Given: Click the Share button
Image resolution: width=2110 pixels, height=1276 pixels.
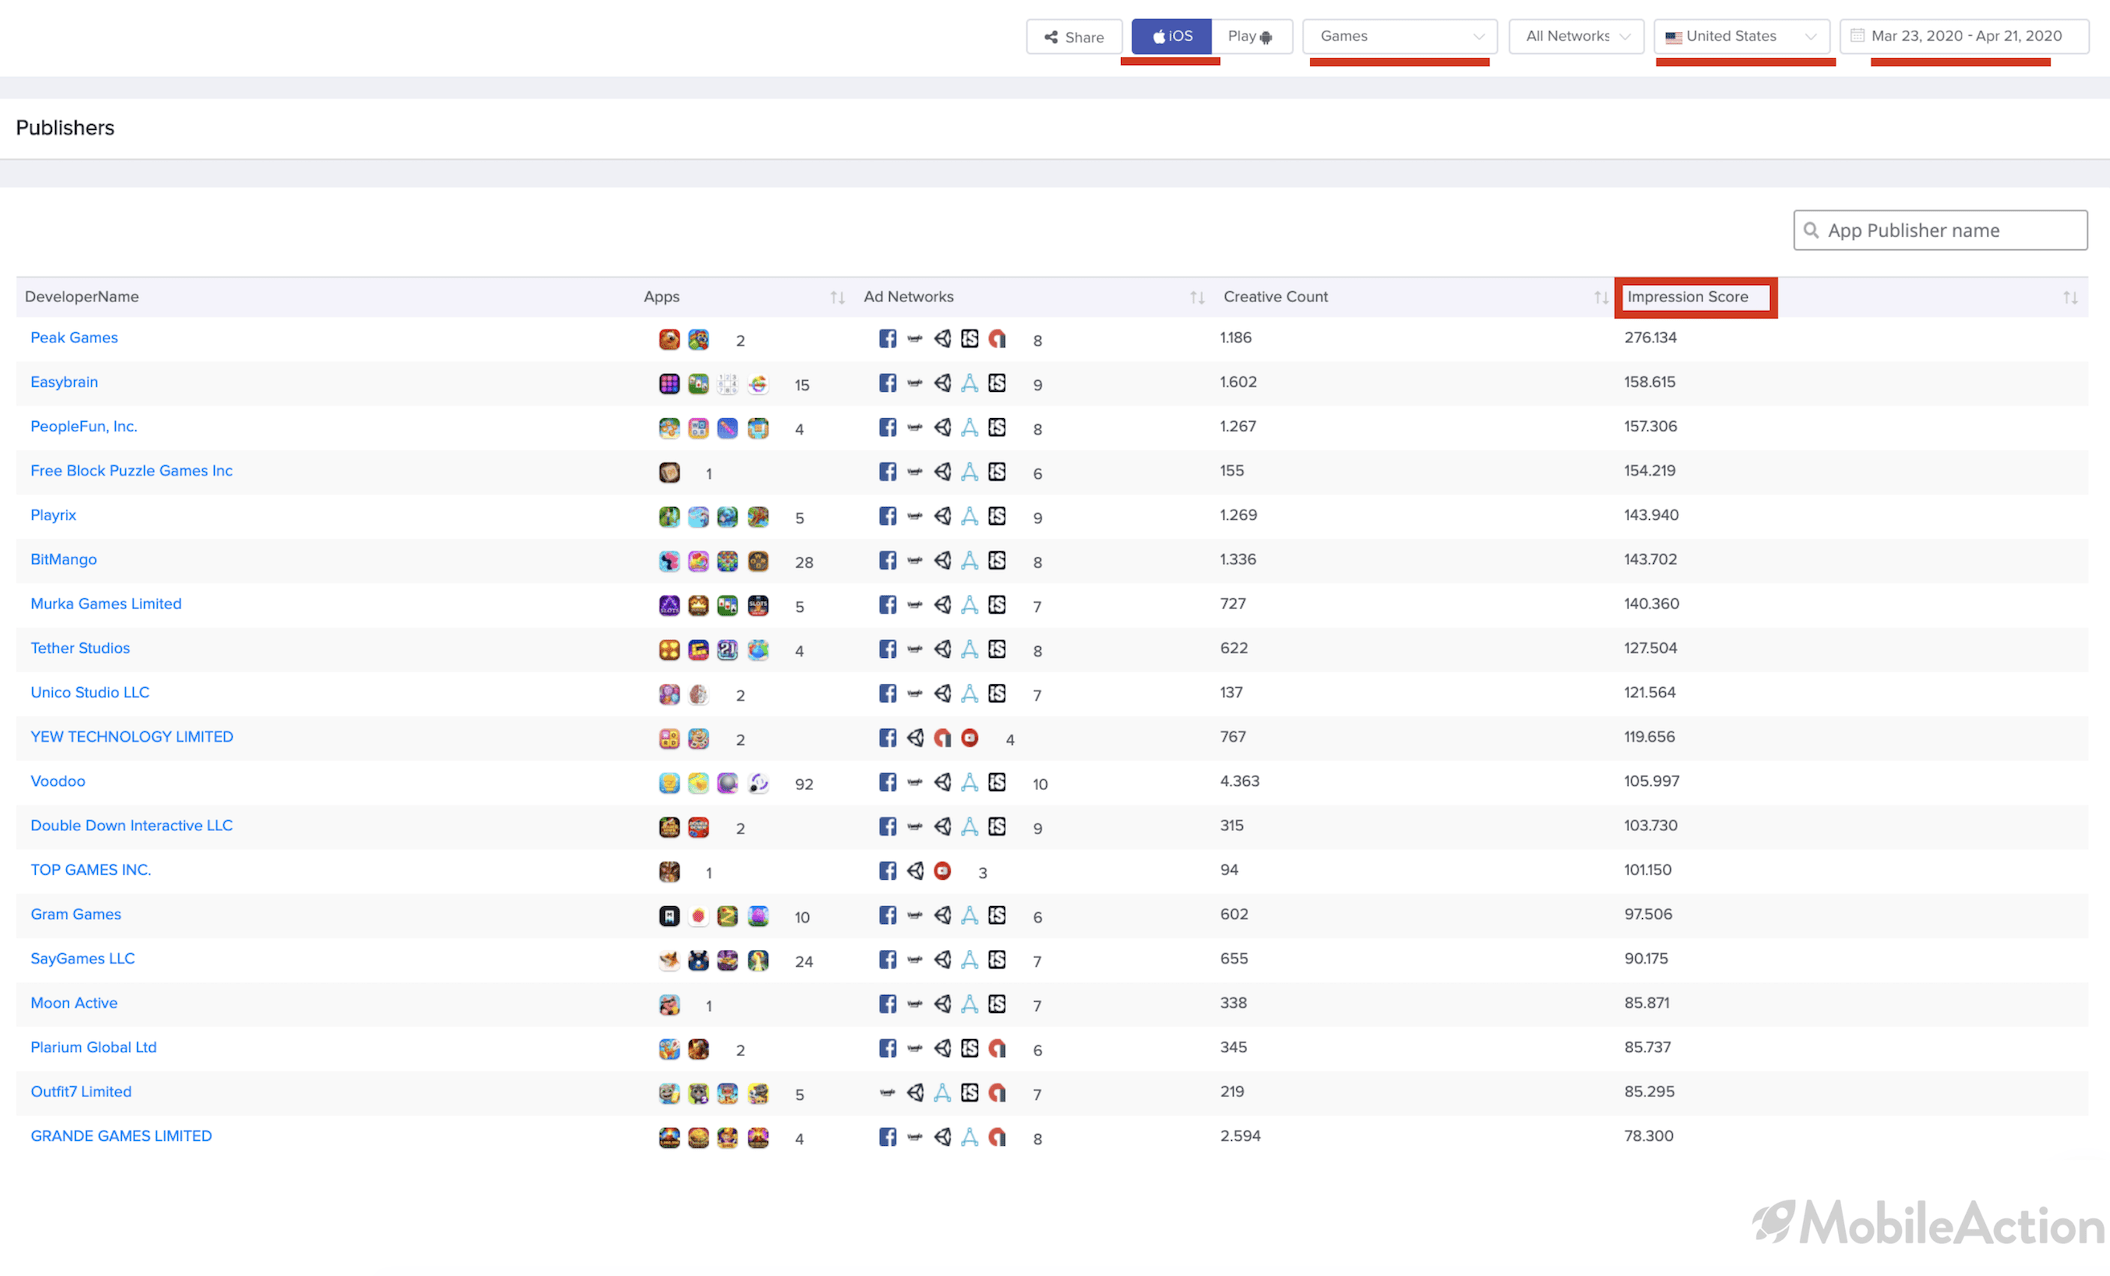Looking at the screenshot, I should [x=1074, y=37].
